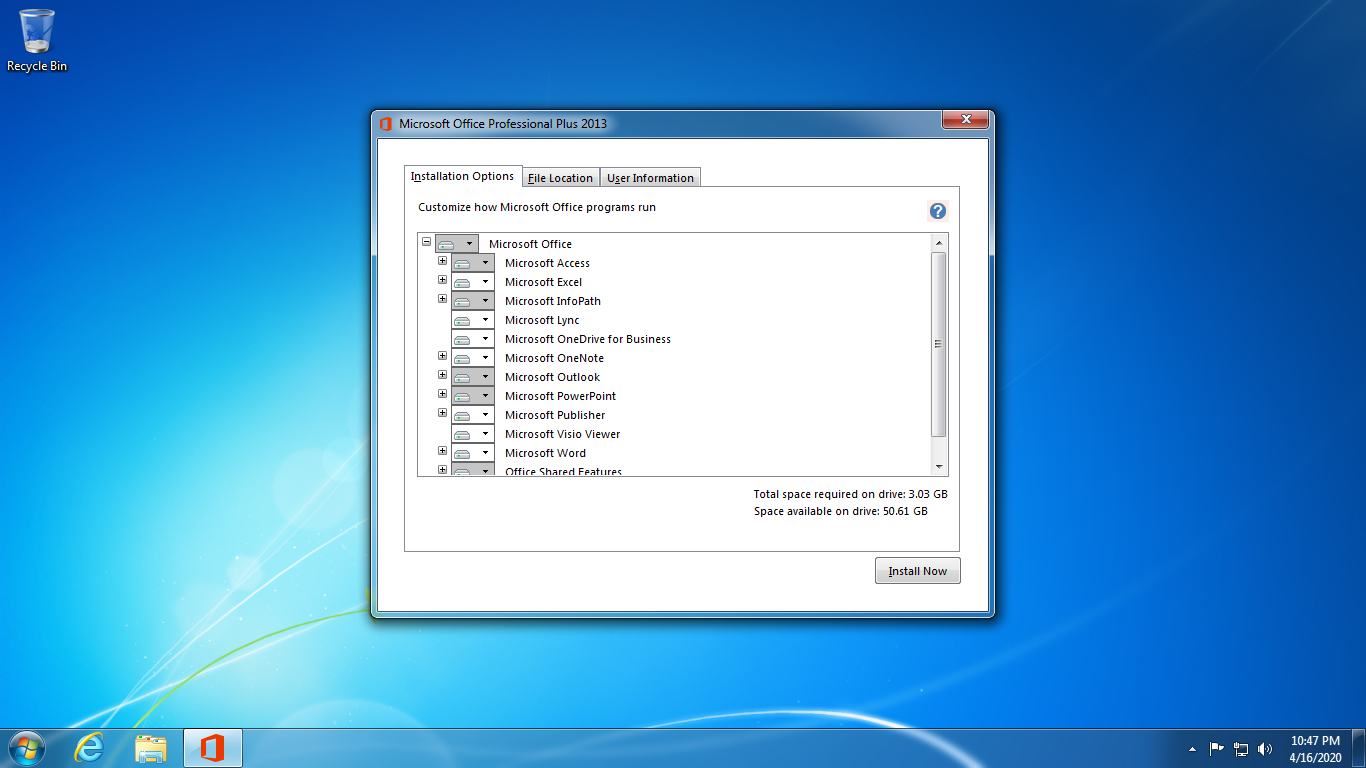Open install-state dropdown for Microsoft PowerPoint
The height and width of the screenshot is (768, 1366).
(x=473, y=396)
